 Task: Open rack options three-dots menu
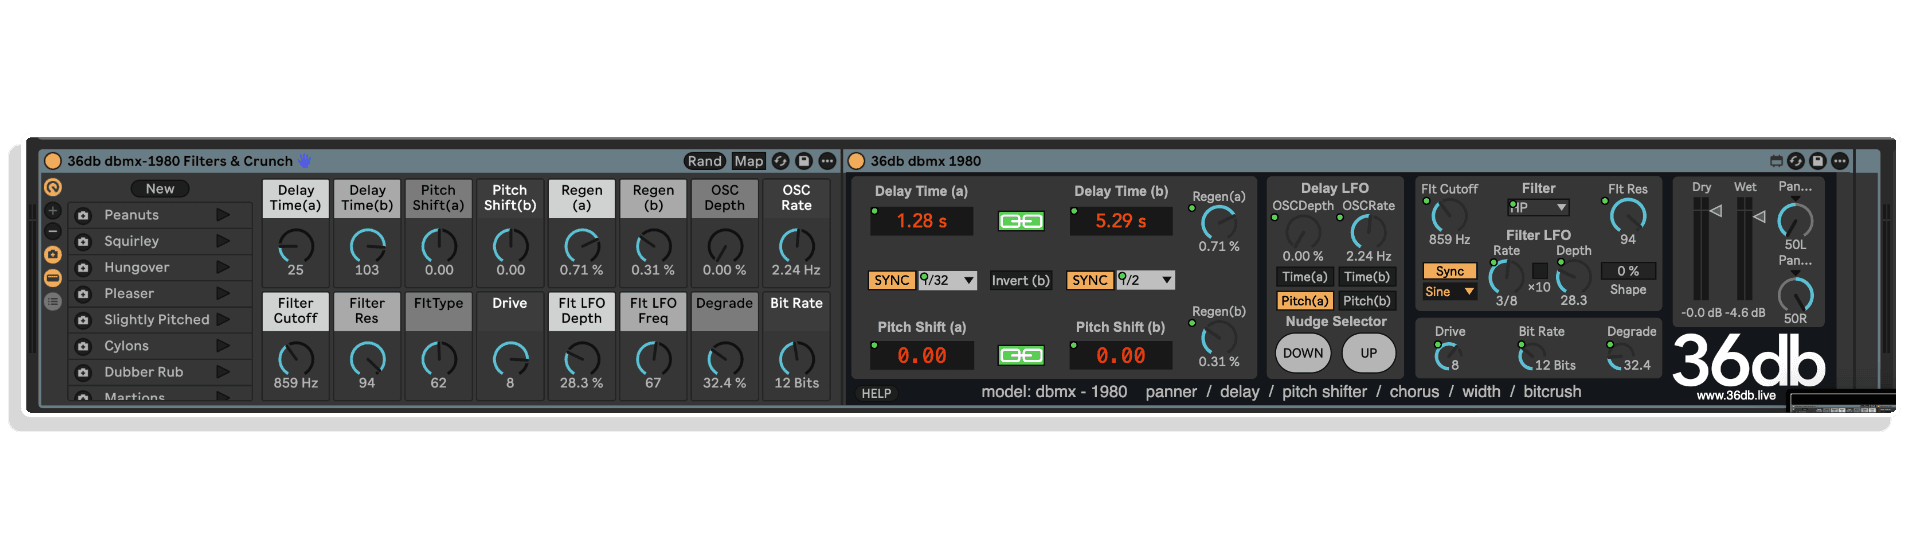click(827, 161)
